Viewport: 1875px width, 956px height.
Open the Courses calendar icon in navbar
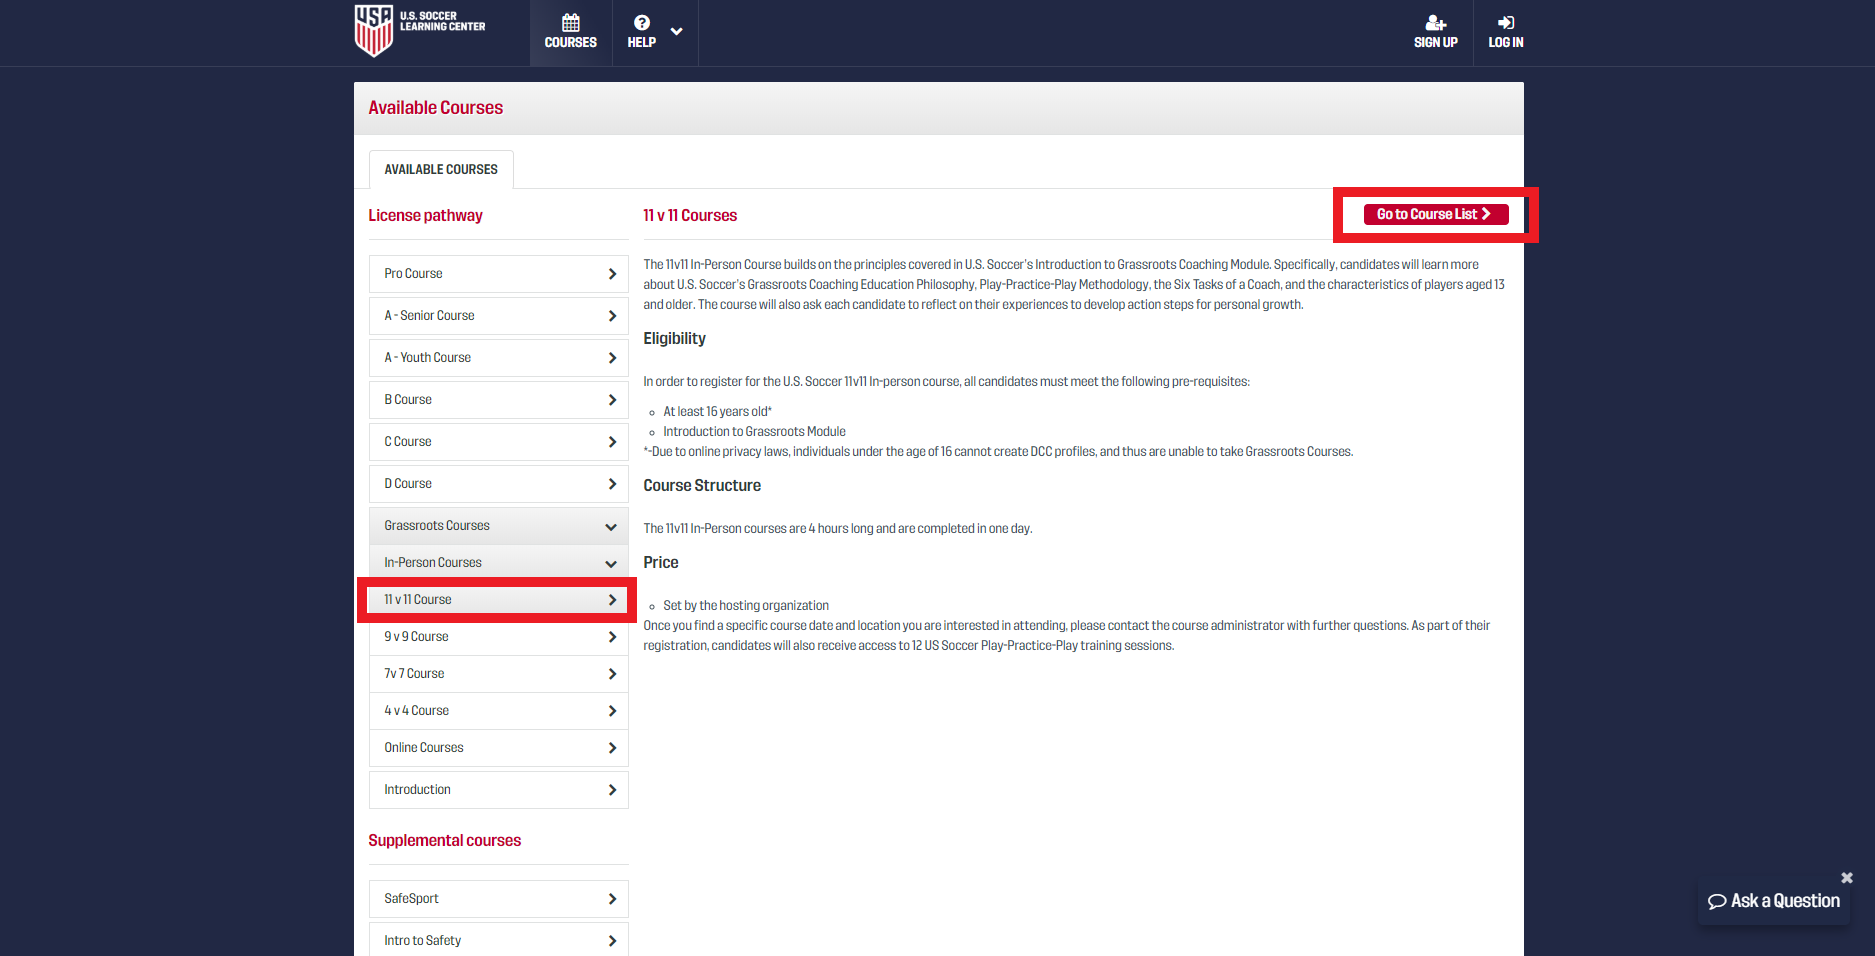[x=571, y=23]
